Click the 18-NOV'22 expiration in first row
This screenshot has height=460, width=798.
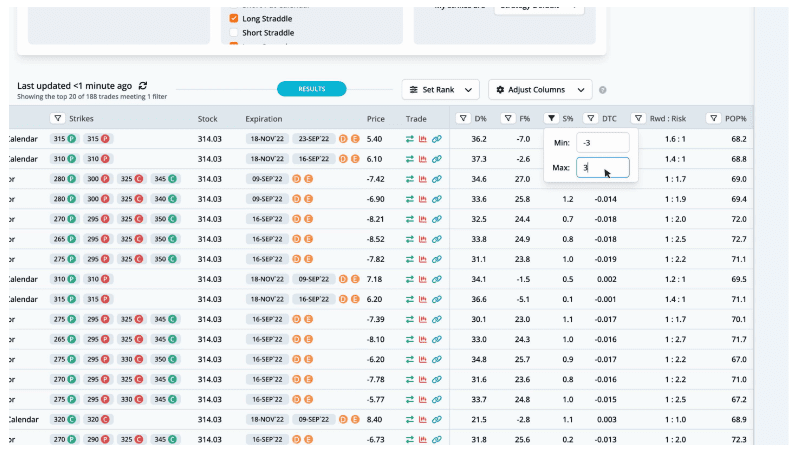pyautogui.click(x=266, y=139)
